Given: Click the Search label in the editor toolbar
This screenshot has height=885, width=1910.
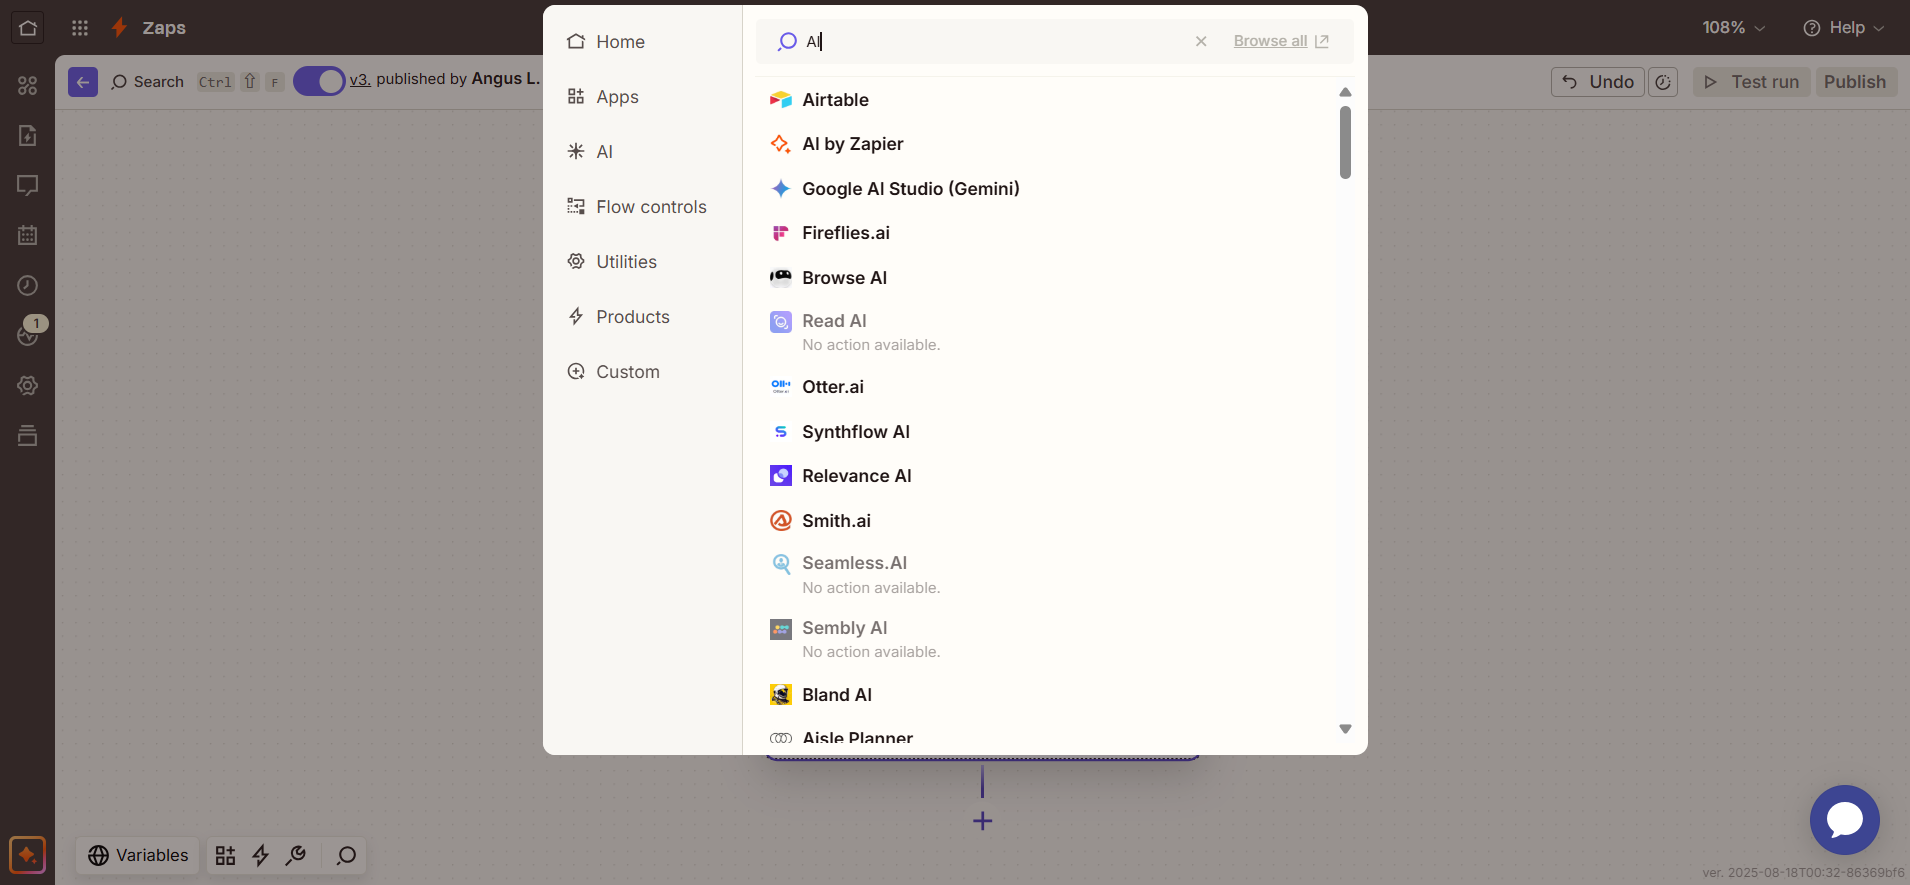Looking at the screenshot, I should (158, 82).
